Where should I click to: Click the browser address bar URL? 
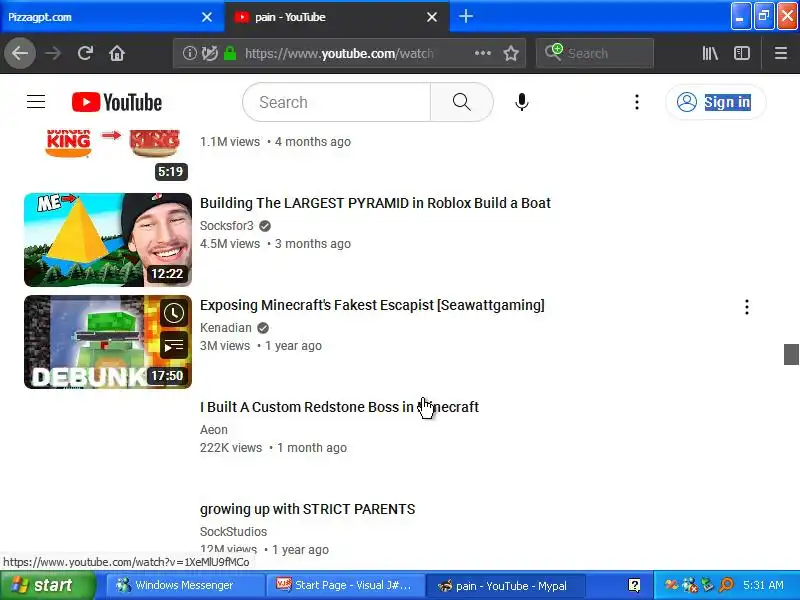(339, 53)
